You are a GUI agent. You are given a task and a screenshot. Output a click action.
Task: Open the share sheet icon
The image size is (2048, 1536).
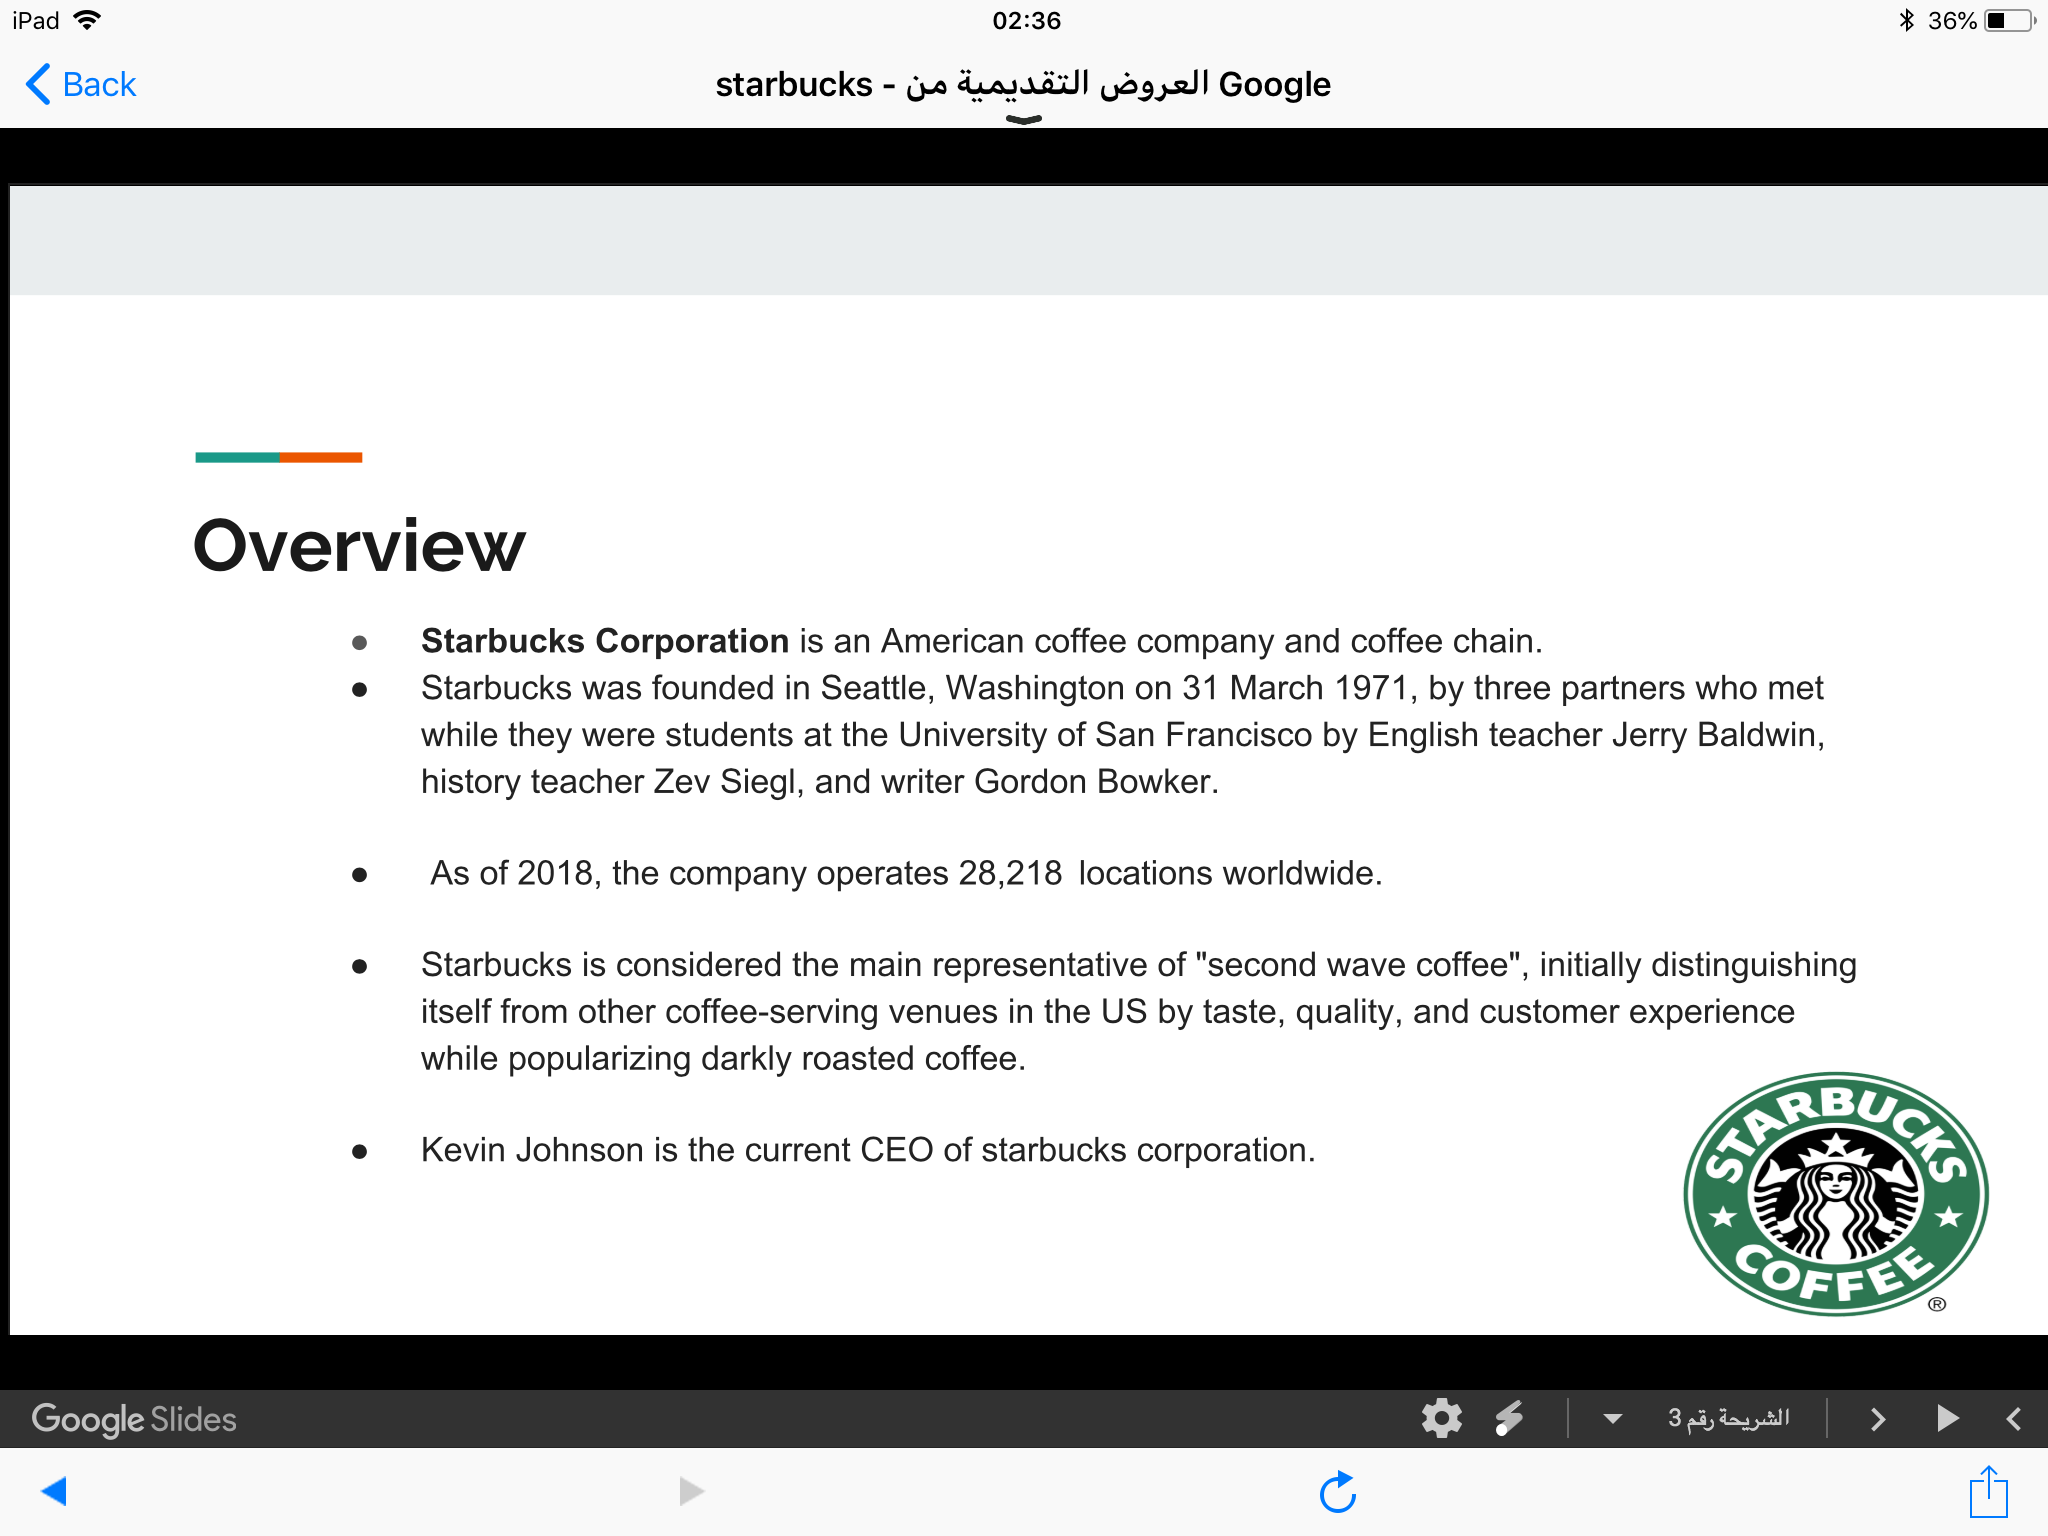(x=1989, y=1491)
